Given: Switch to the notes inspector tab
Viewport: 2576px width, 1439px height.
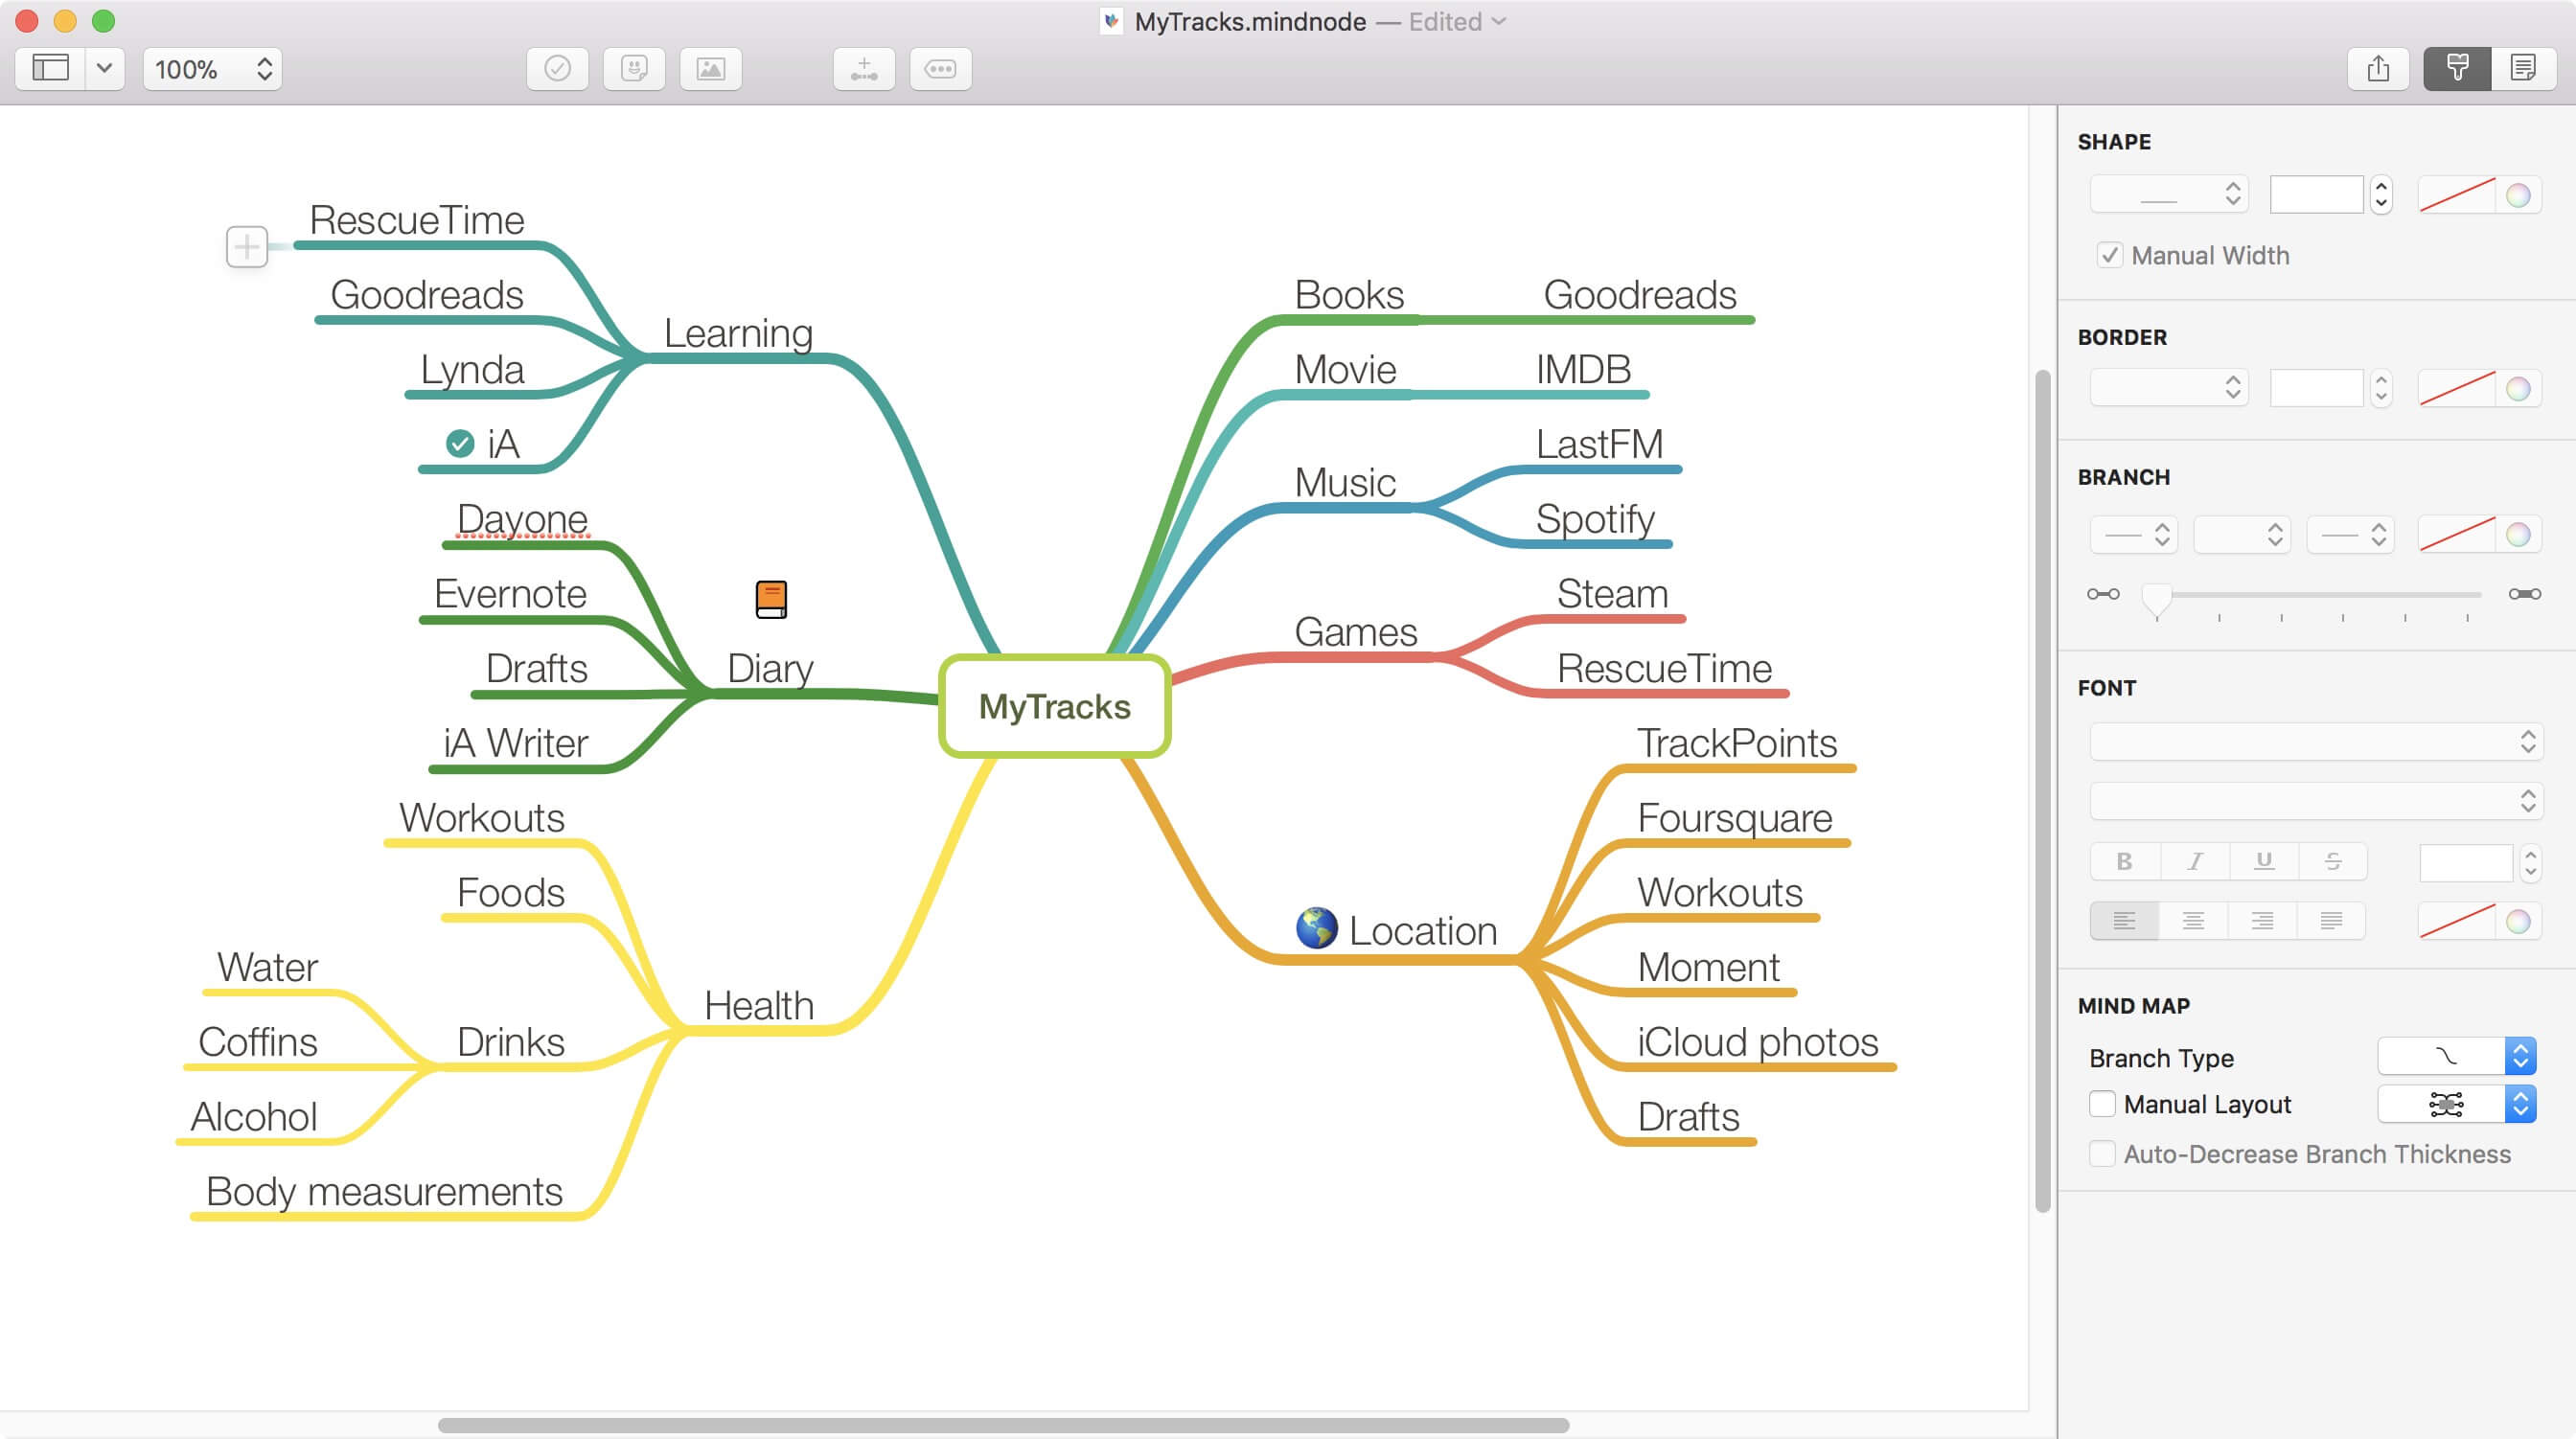Looking at the screenshot, I should [2523, 69].
